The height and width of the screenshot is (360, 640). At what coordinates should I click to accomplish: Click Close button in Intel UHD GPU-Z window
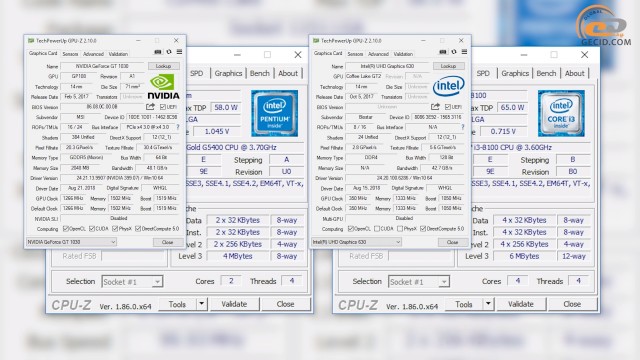coord(453,242)
